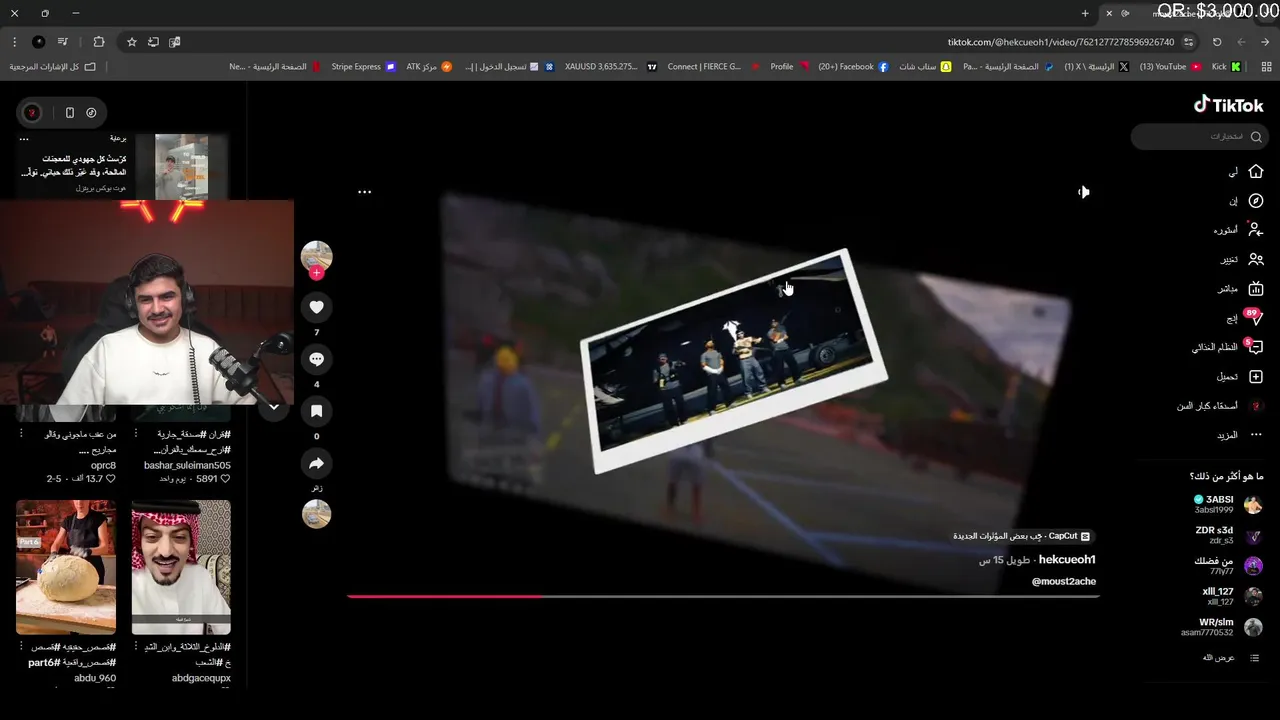
Task: Go to next video with down chevron
Action: point(273,407)
